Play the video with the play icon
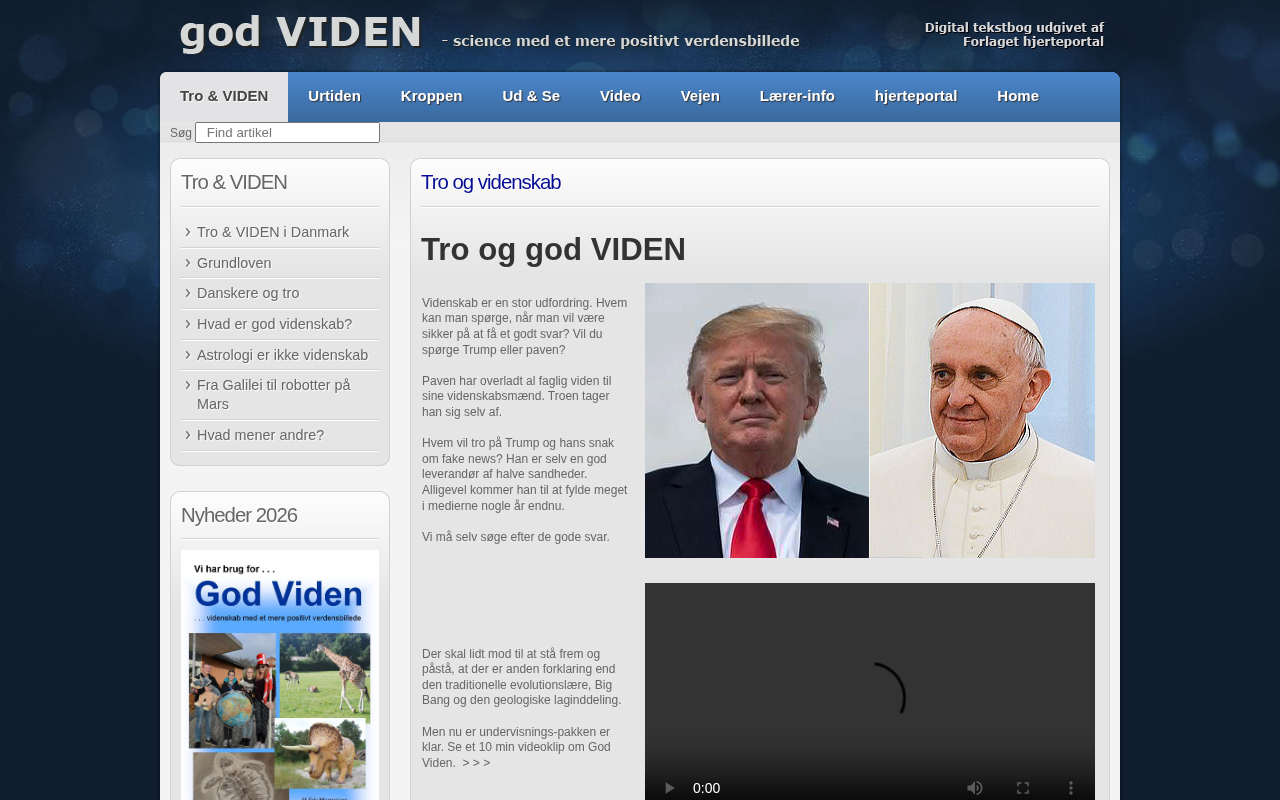1280x800 pixels. (x=670, y=788)
